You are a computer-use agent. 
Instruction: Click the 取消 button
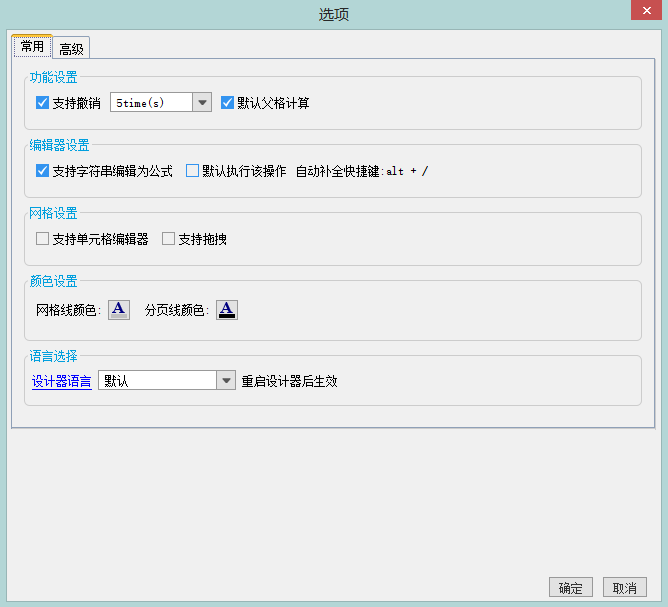(625, 587)
